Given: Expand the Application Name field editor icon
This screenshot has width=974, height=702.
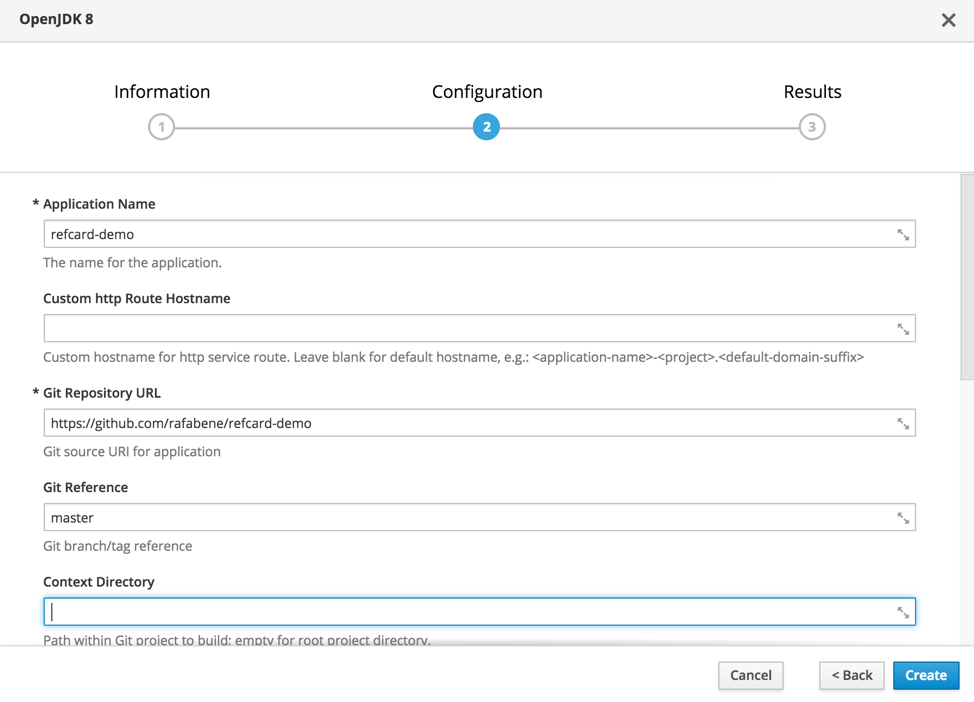Looking at the screenshot, I should pyautogui.click(x=903, y=235).
